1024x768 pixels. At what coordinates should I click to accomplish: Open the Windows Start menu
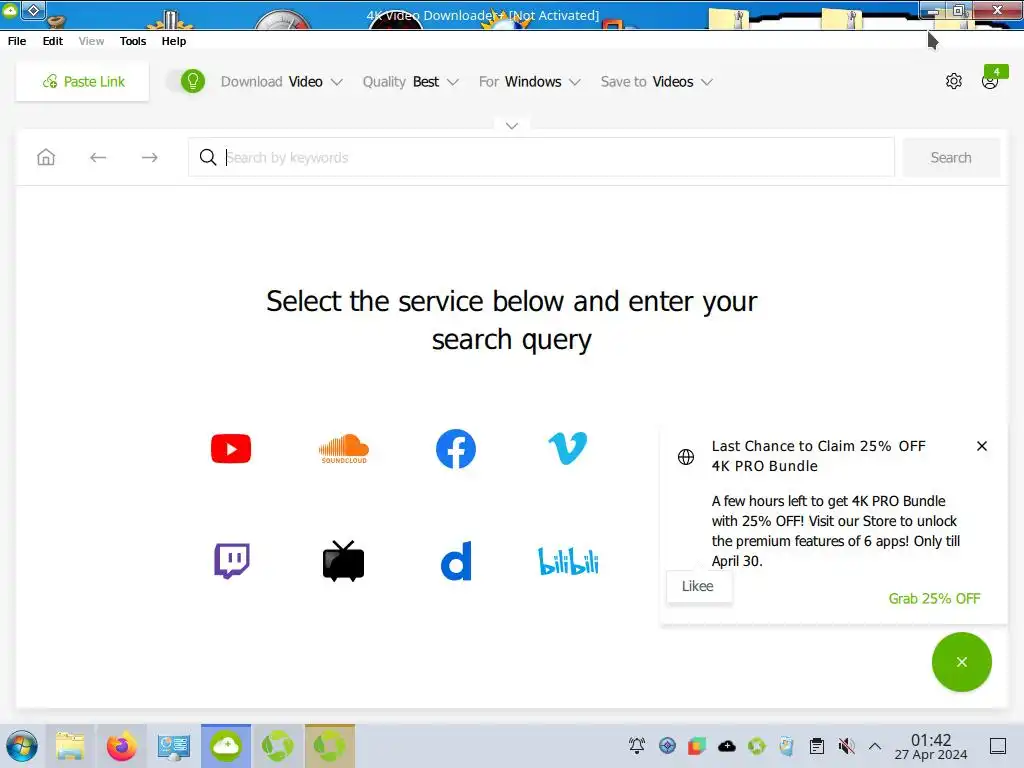pos(22,746)
